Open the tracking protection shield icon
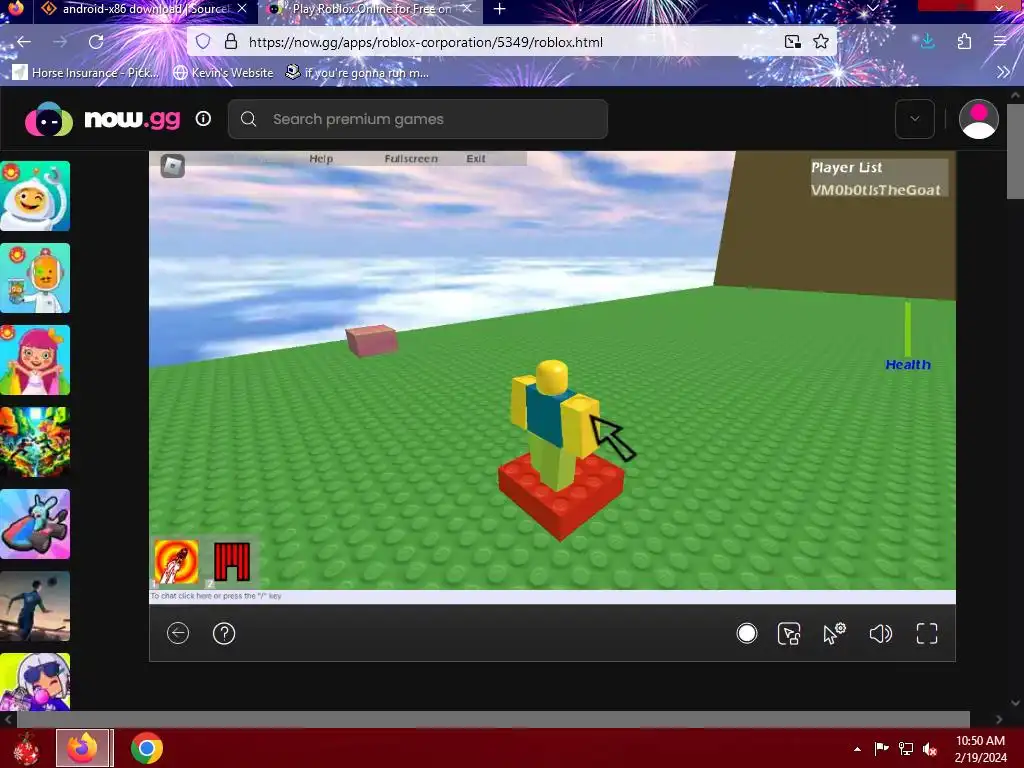Viewport: 1024px width, 768px height. (203, 42)
